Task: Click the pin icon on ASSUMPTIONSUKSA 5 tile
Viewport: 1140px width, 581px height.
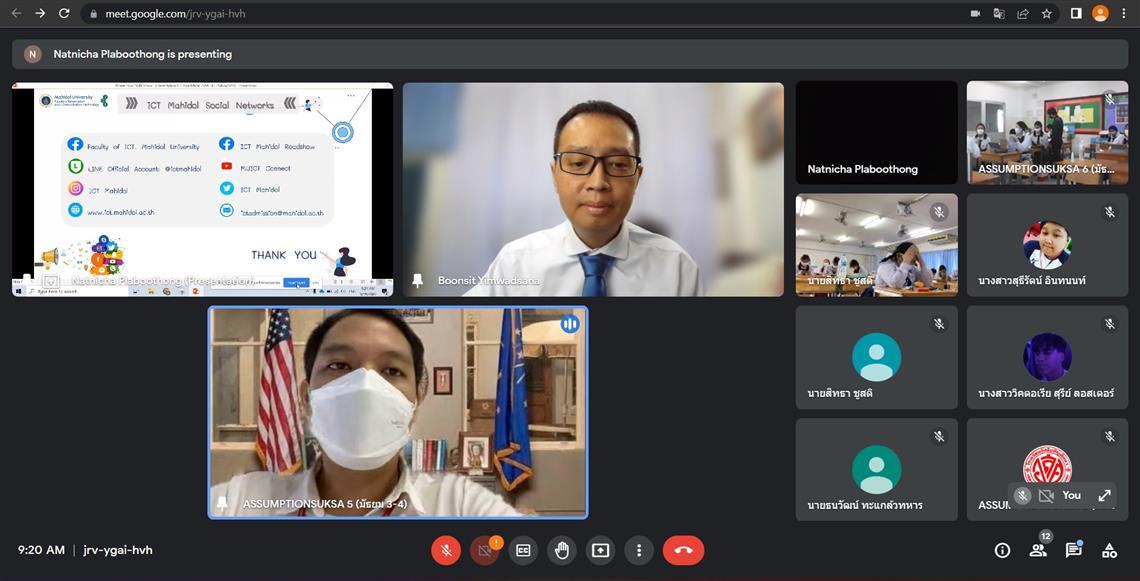Action: click(222, 504)
